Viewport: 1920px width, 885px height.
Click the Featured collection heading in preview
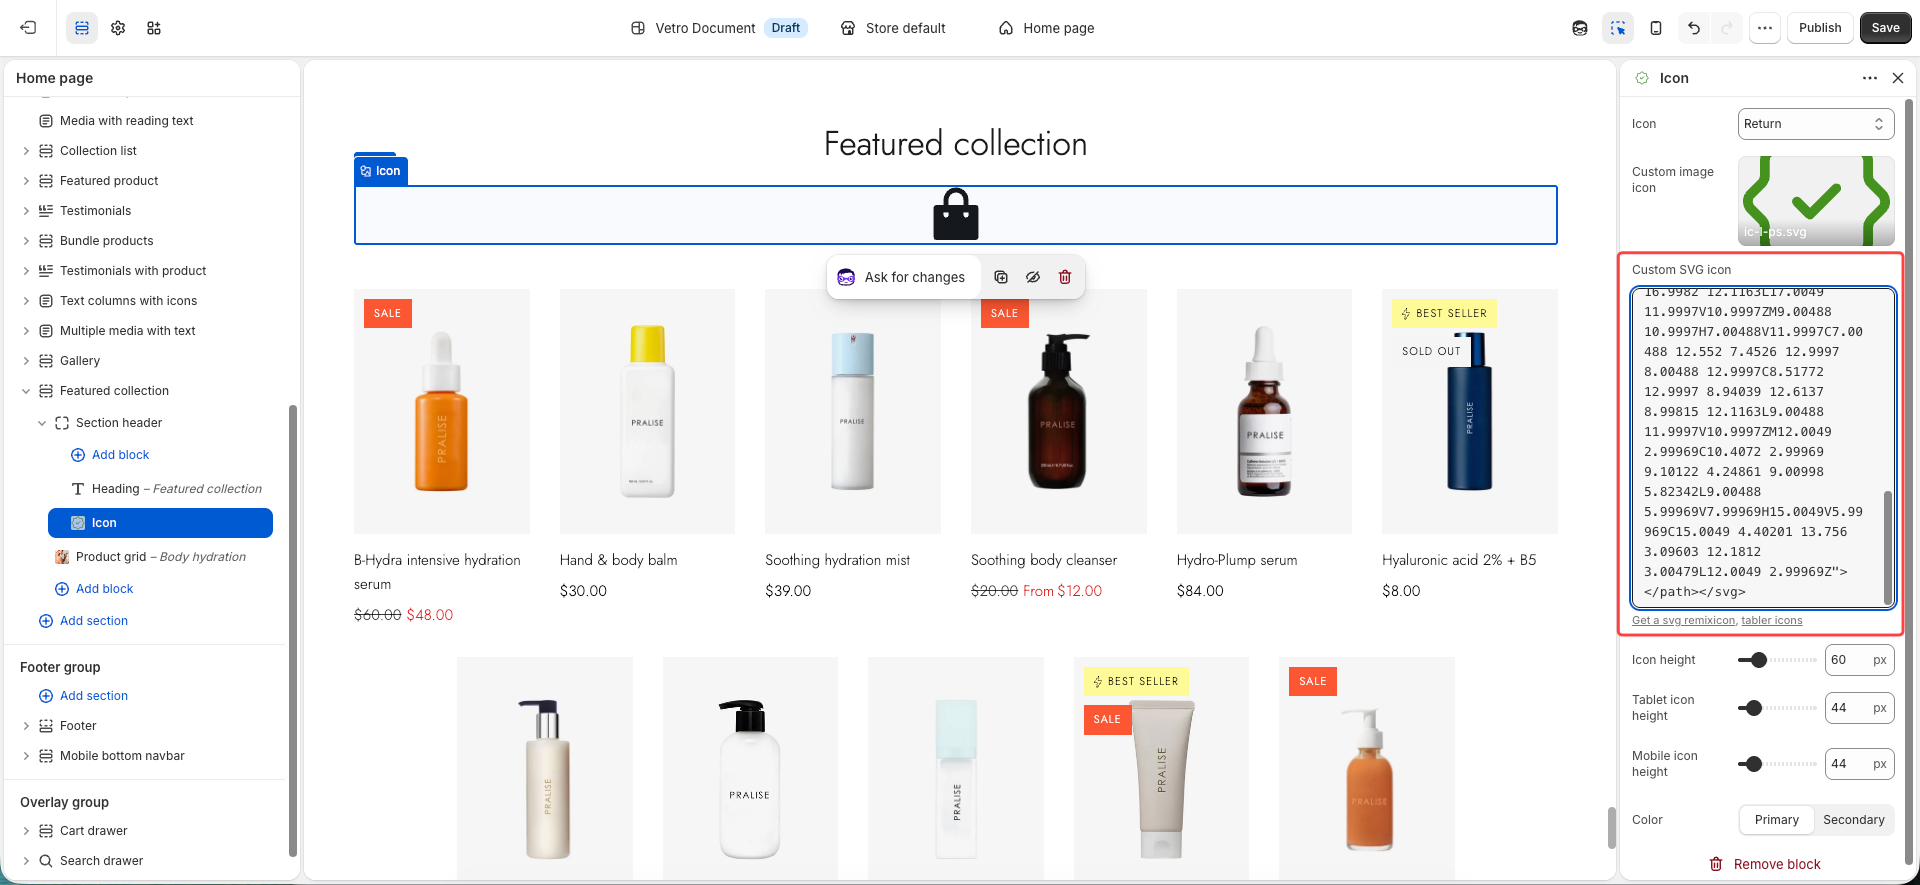[x=955, y=144]
